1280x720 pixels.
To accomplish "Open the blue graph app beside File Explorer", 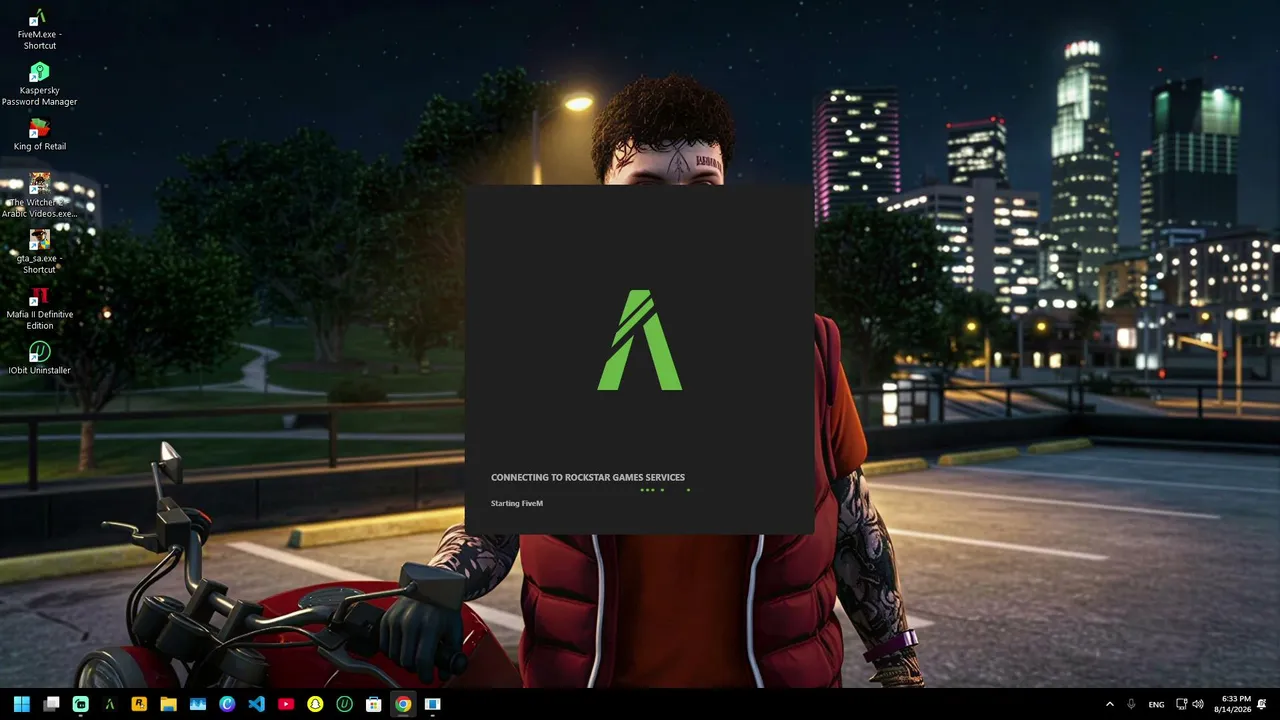I will [198, 704].
